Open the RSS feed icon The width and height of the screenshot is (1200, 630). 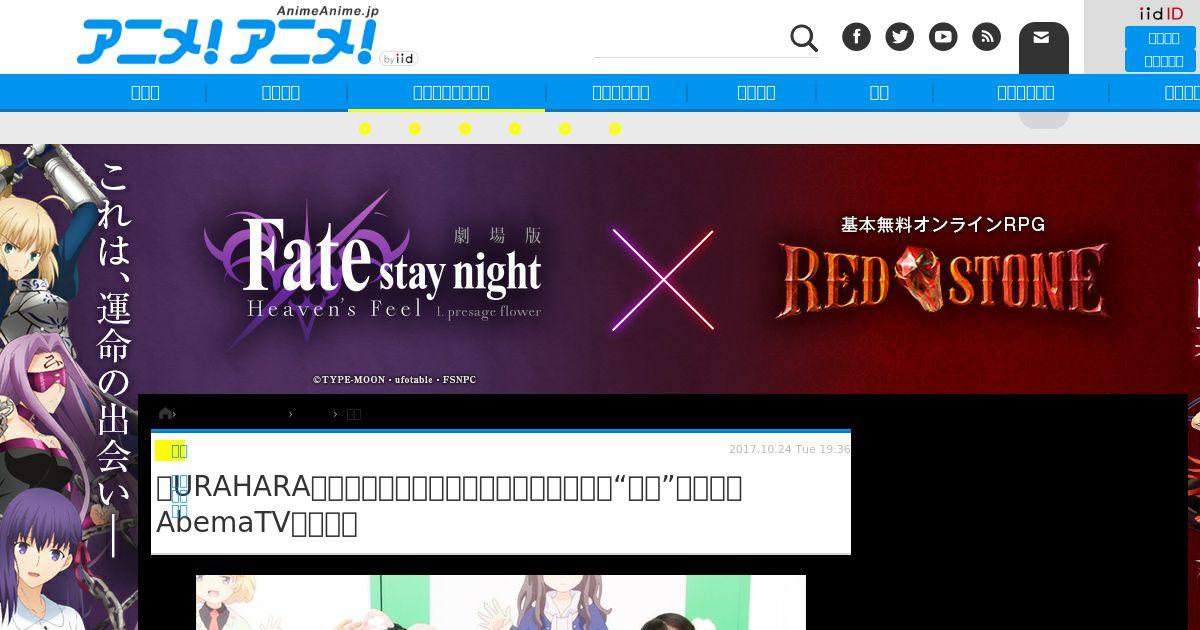(x=987, y=37)
